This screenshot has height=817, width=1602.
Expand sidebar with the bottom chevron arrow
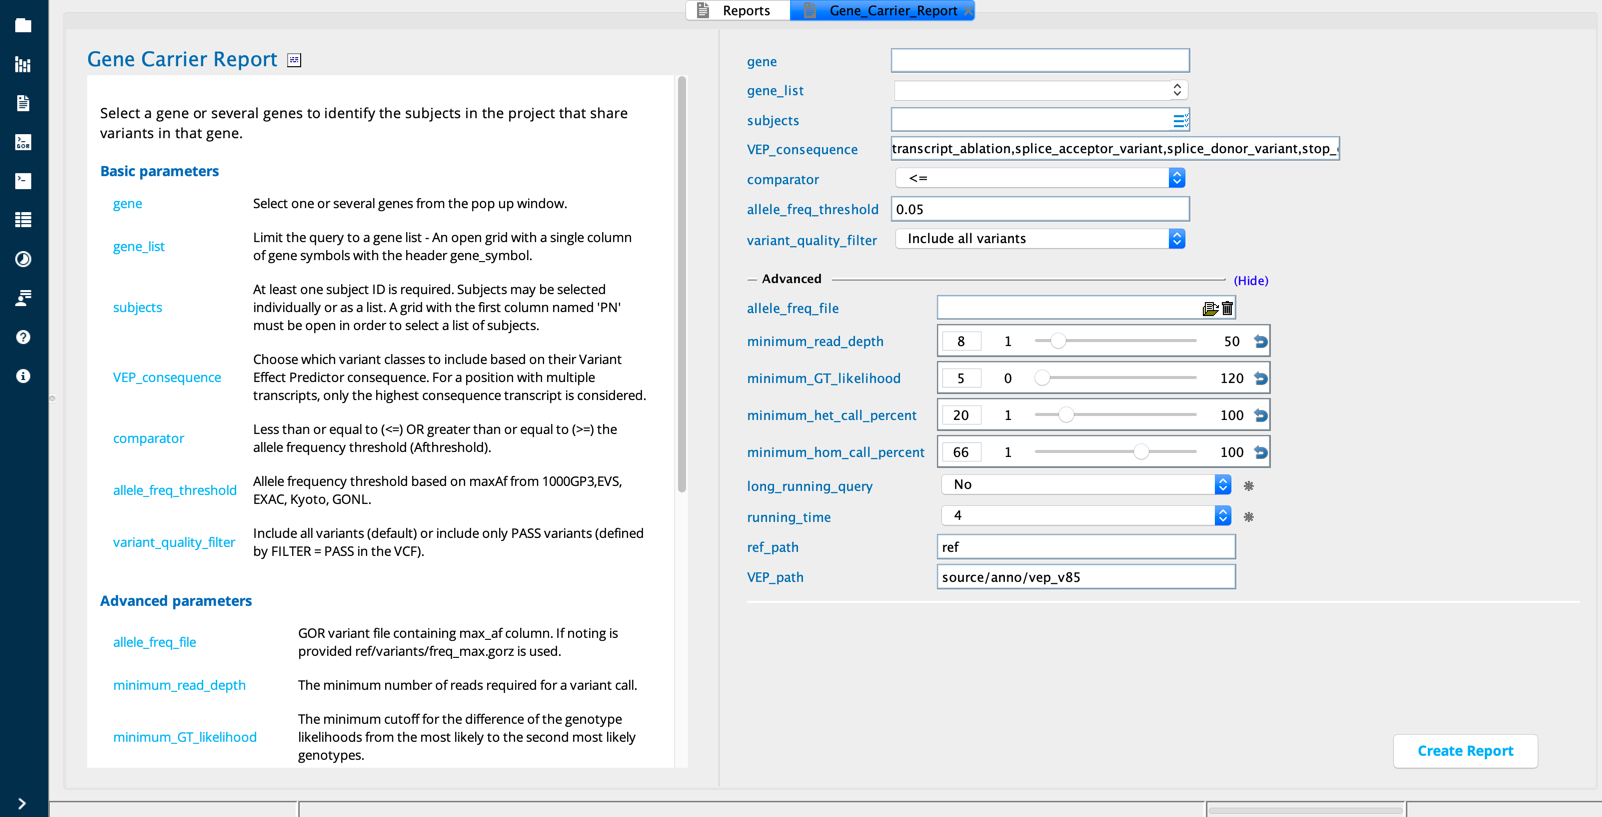point(22,804)
